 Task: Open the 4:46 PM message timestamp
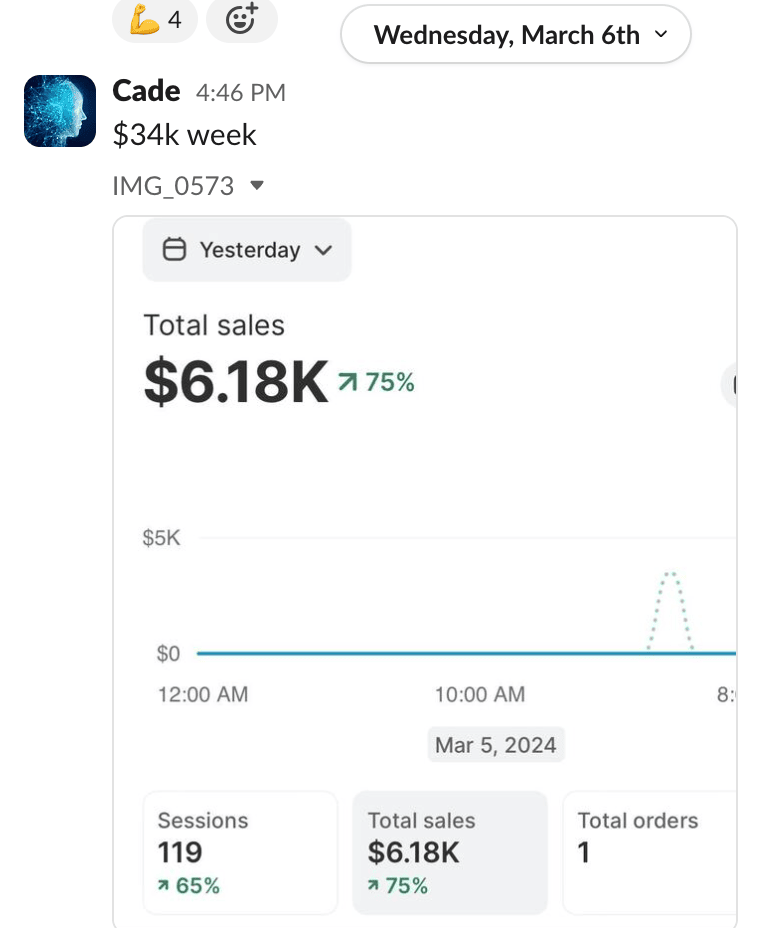click(241, 93)
